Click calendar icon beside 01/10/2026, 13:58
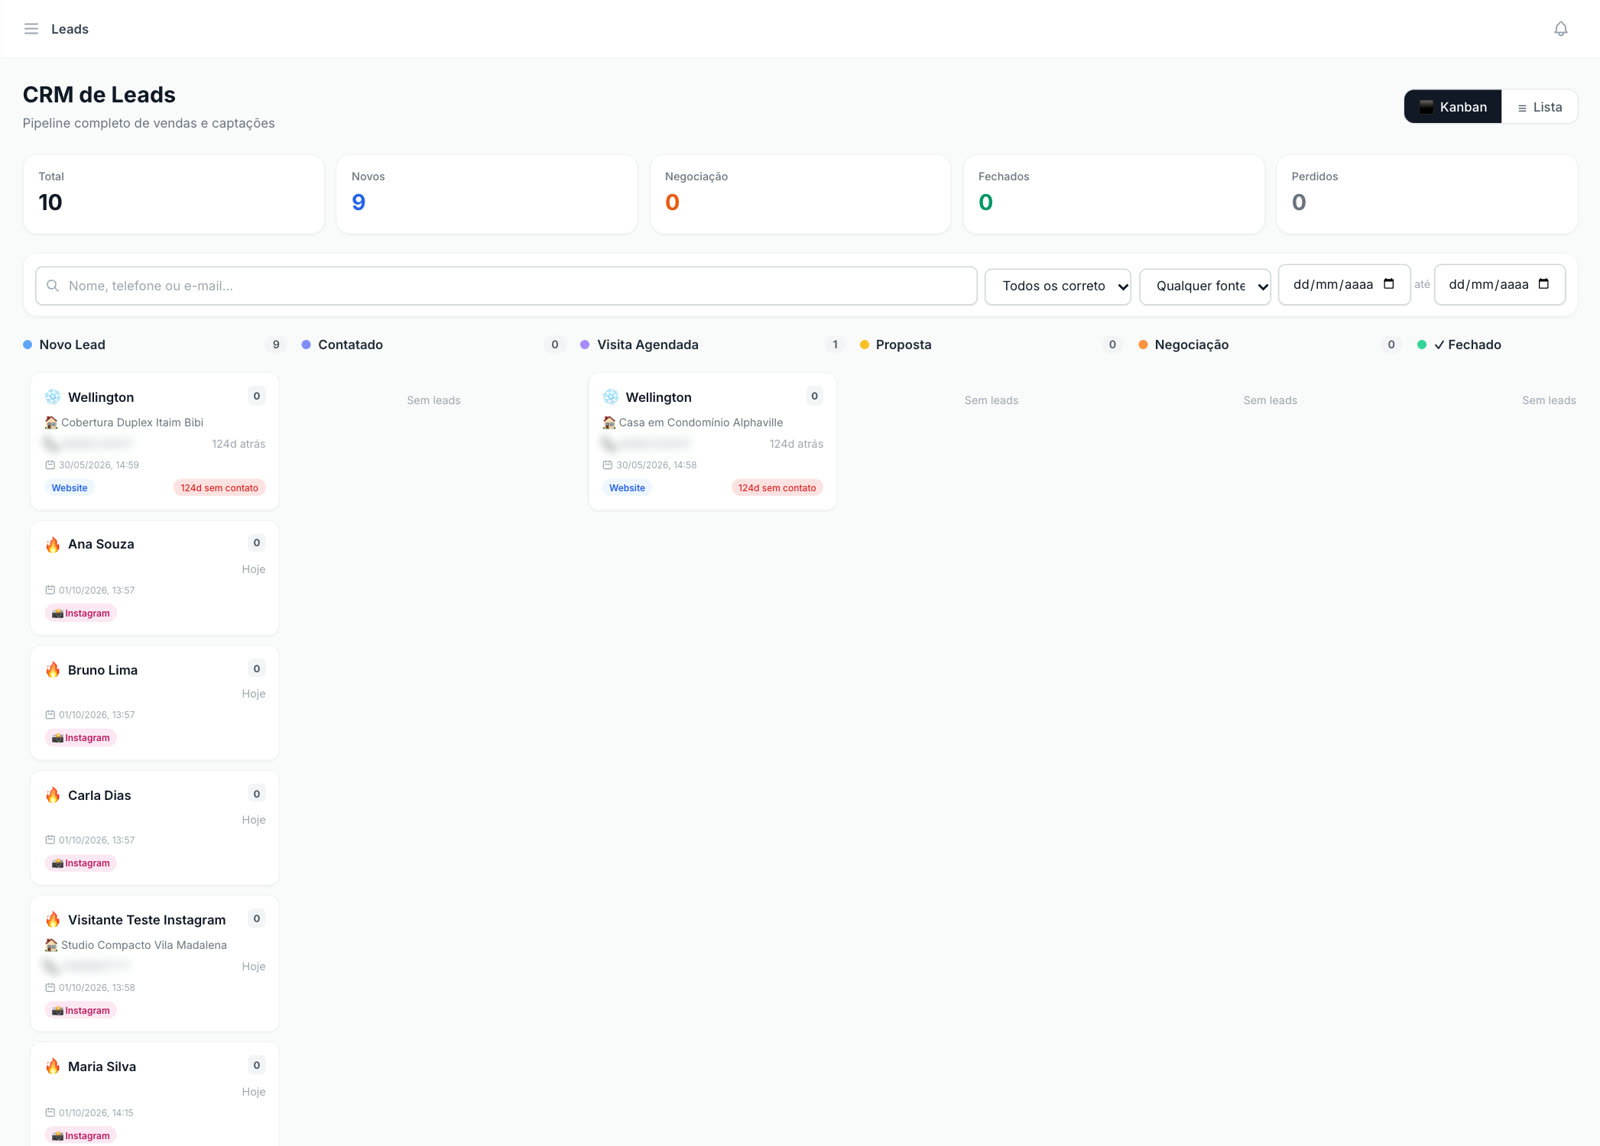 pyautogui.click(x=50, y=988)
